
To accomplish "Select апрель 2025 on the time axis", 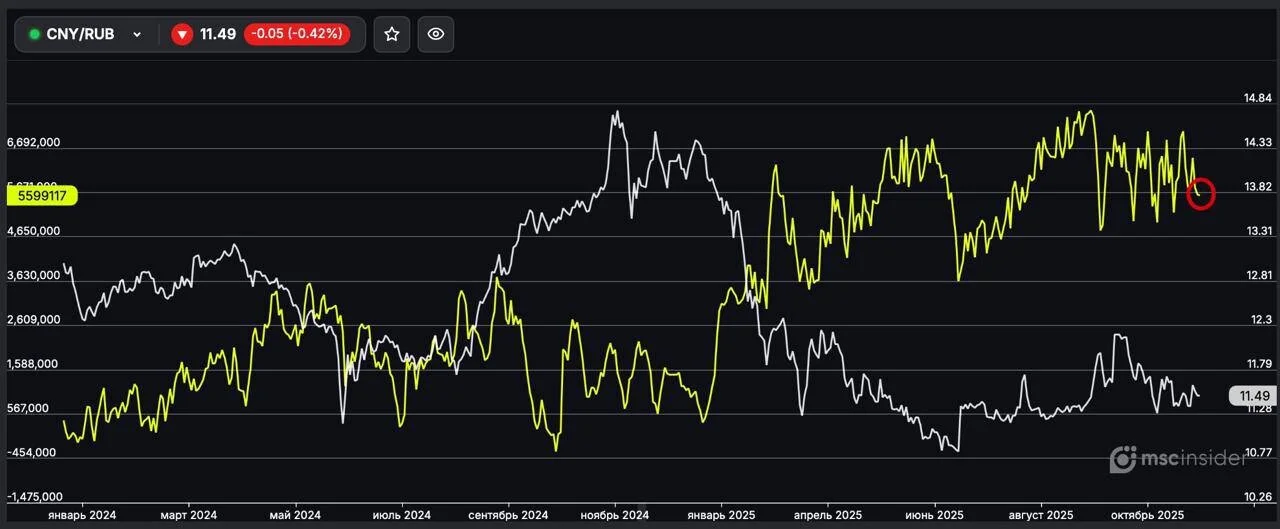I will pos(828,516).
